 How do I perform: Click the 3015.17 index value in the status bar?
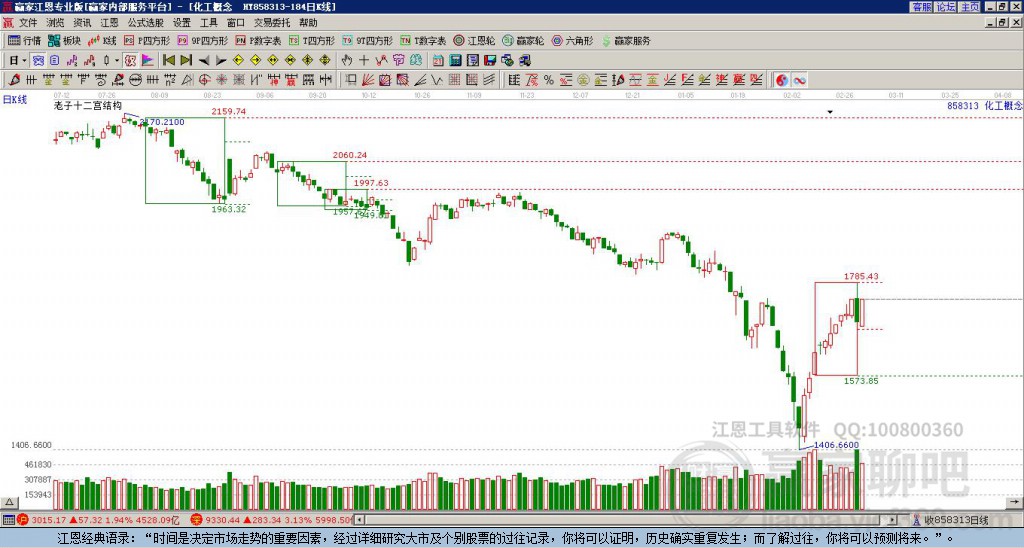click(x=49, y=521)
